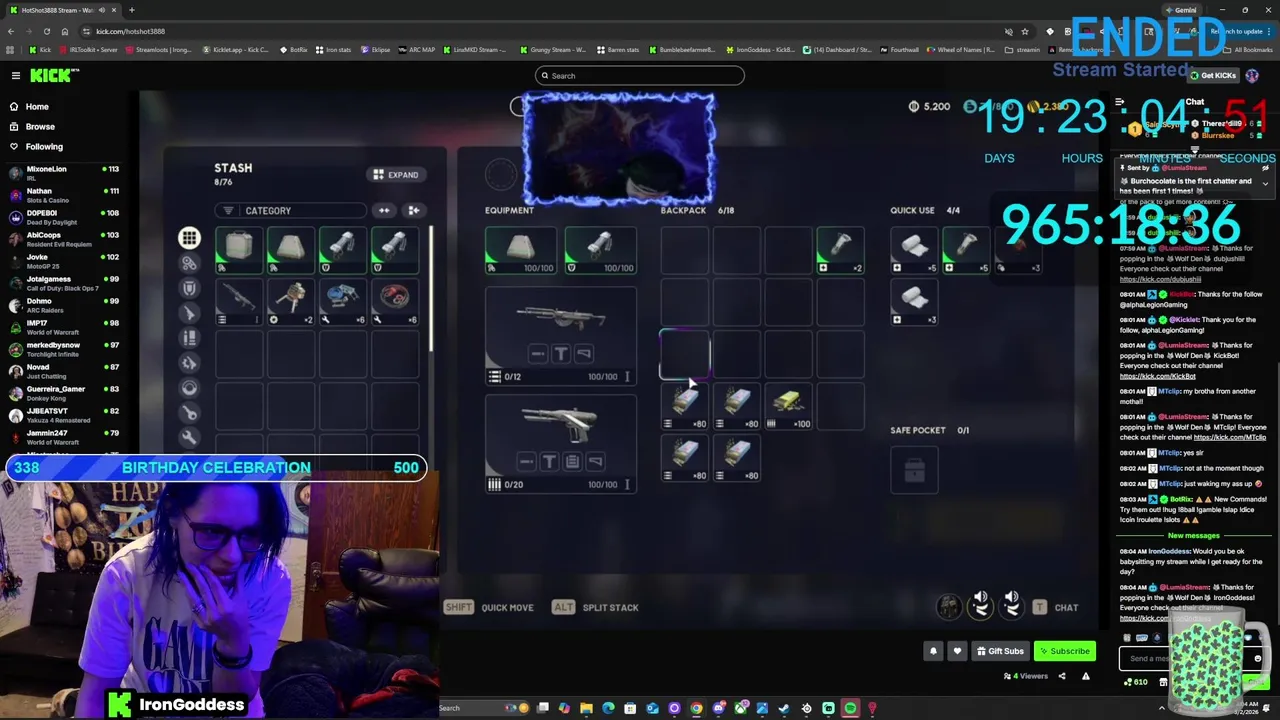Click the equipped primary weapon slot
Viewport: 1280px width, 720px height.
[x=561, y=336]
